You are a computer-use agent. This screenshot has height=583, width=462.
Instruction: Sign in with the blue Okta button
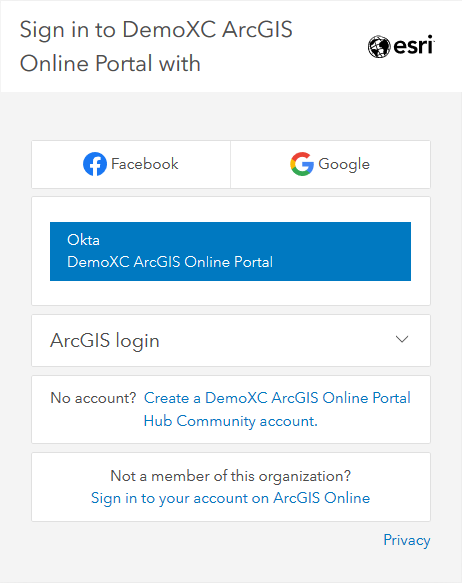230,251
